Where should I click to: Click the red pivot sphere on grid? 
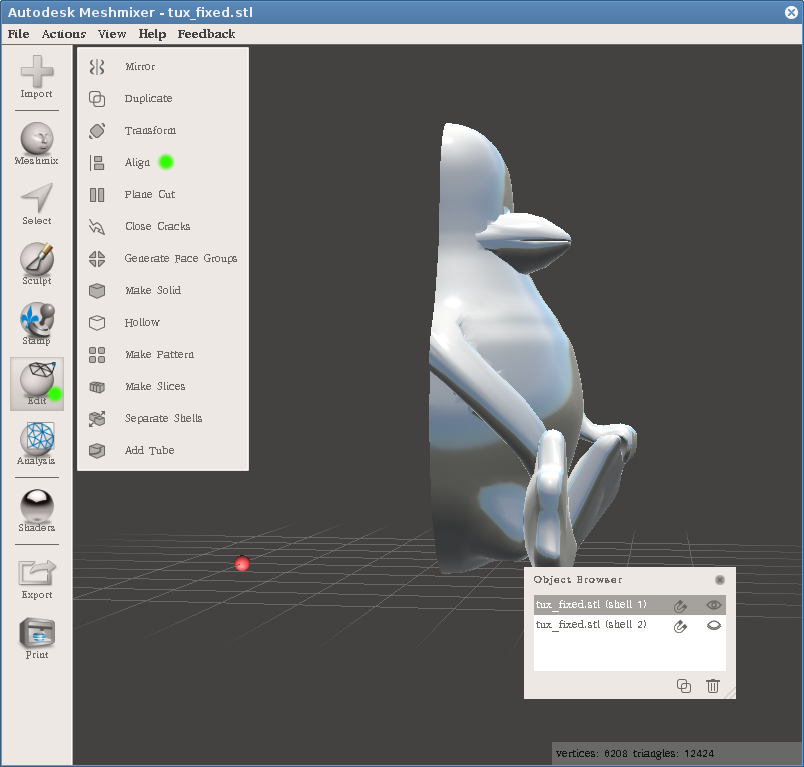click(242, 563)
